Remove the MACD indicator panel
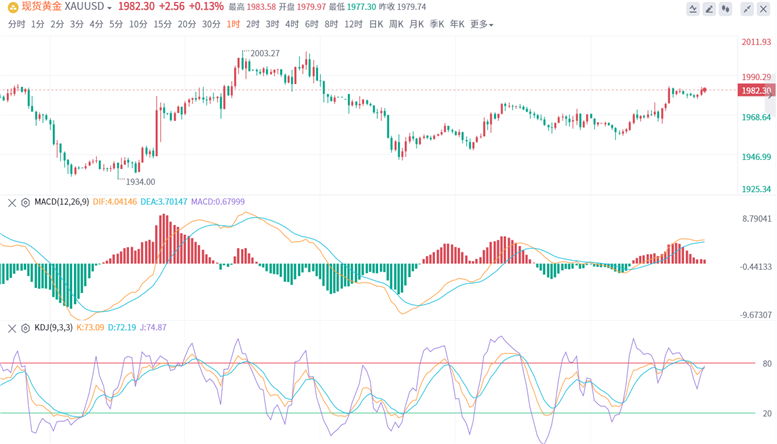The width and height of the screenshot is (777, 444). click(11, 202)
